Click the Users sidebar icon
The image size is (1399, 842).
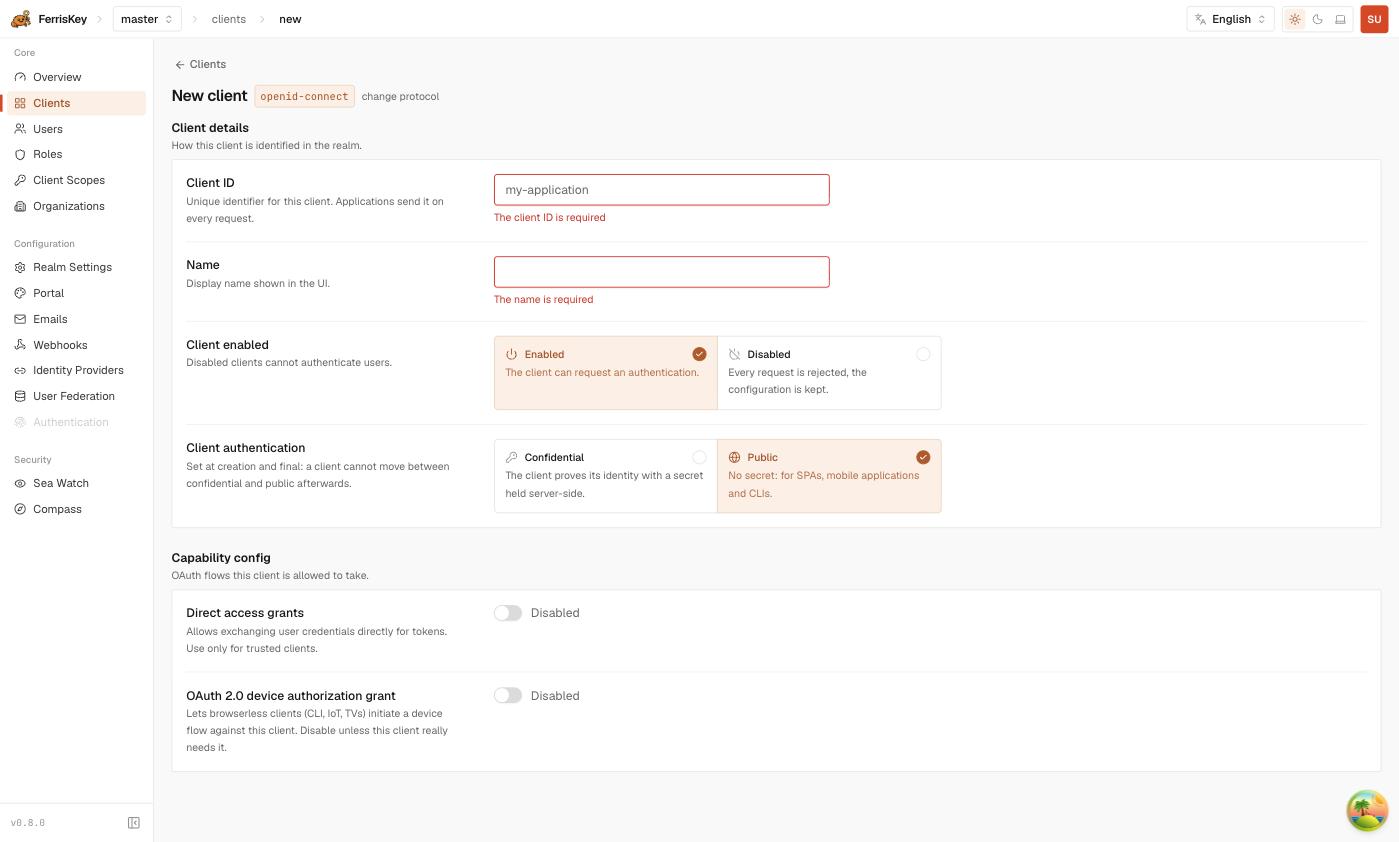coord(20,129)
